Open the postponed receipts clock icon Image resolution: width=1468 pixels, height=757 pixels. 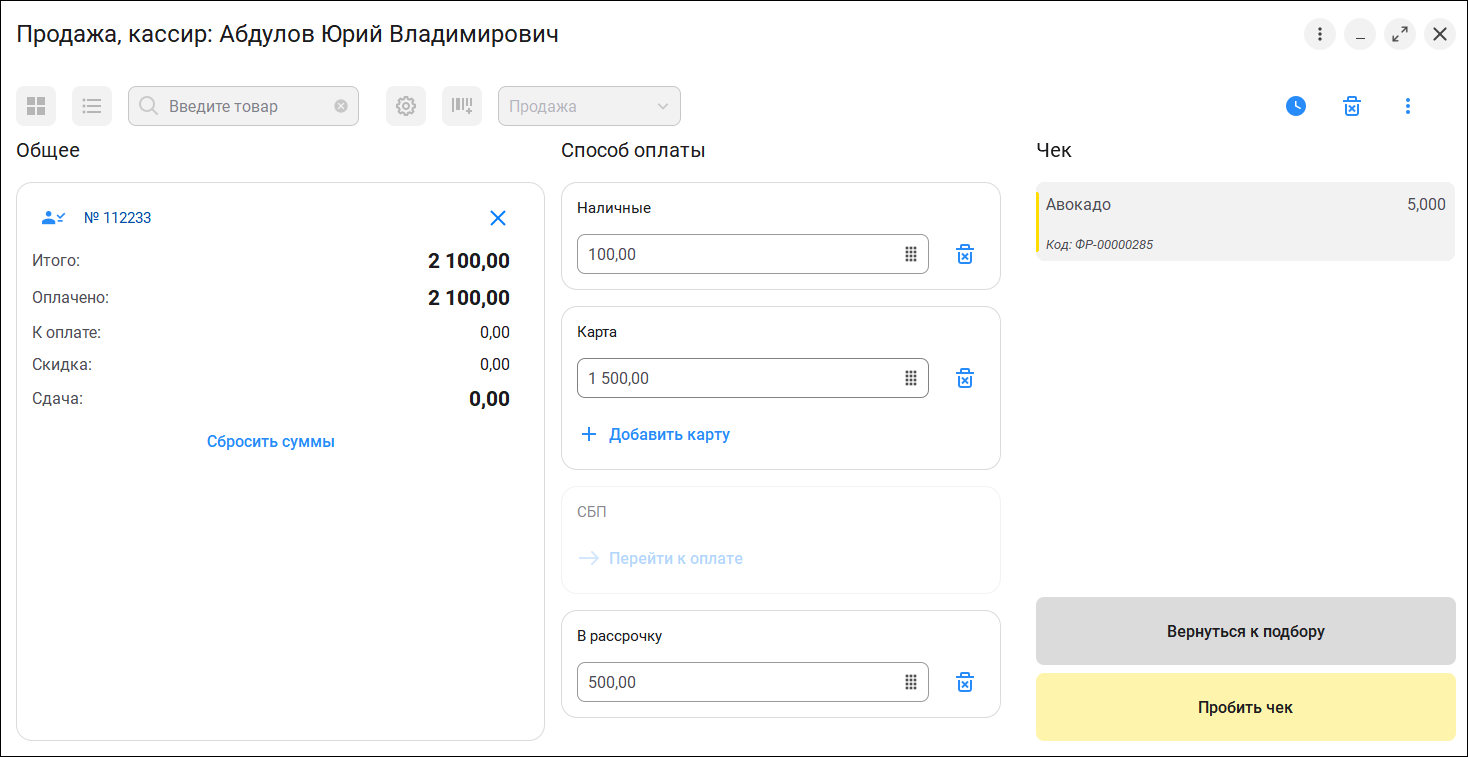click(1296, 106)
